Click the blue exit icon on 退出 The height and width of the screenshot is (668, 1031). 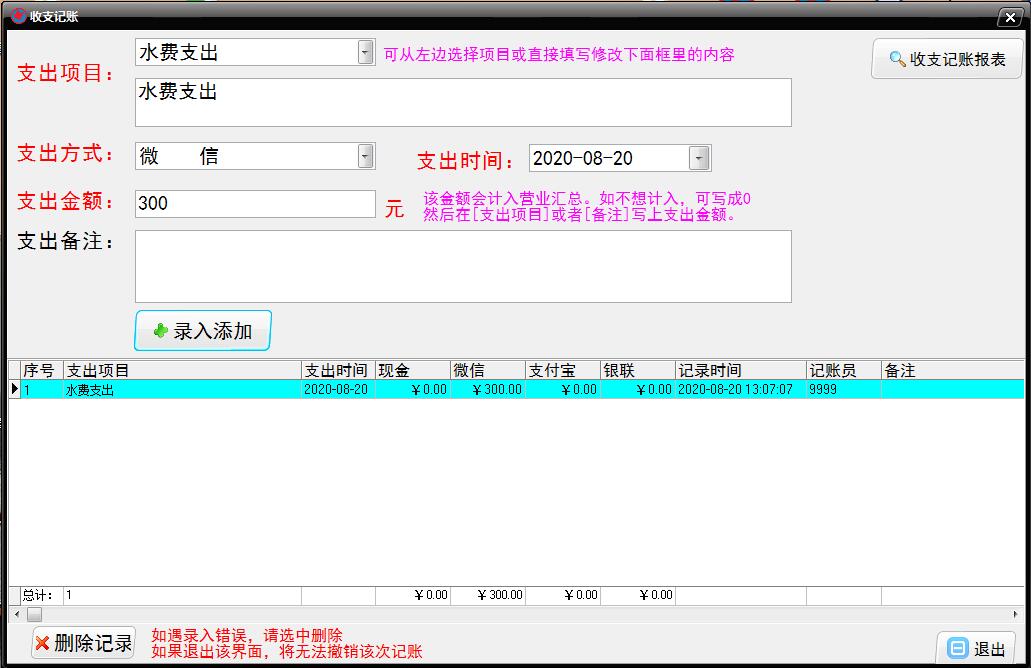pos(957,648)
